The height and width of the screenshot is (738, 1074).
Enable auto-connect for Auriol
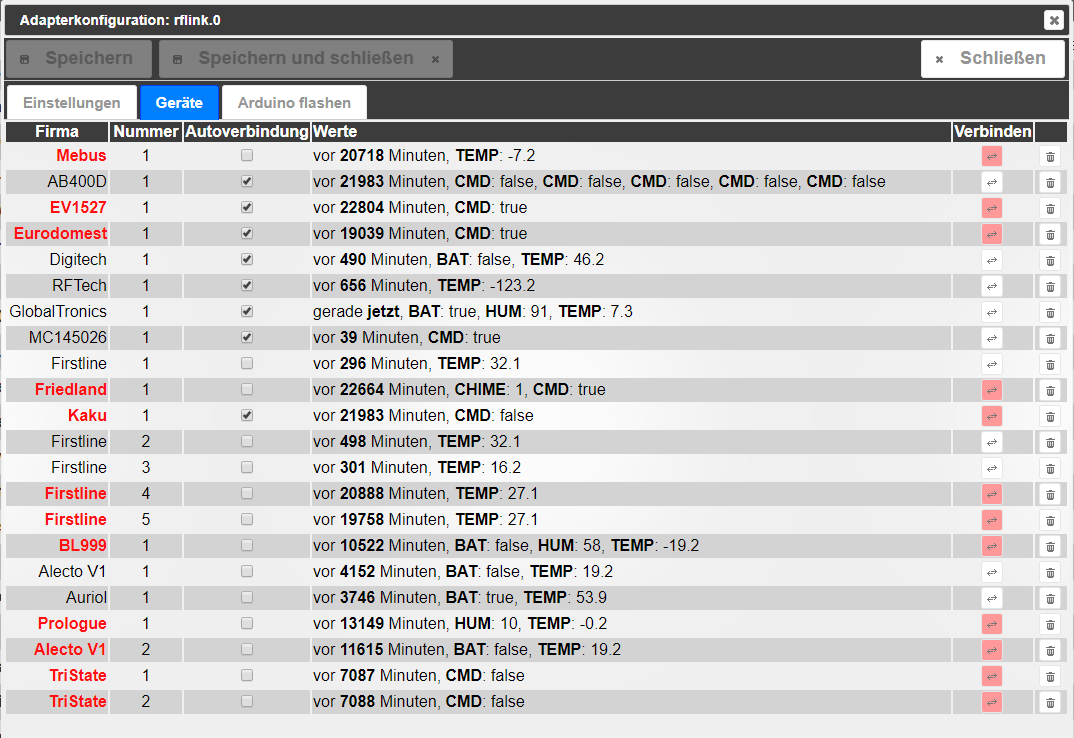247,598
